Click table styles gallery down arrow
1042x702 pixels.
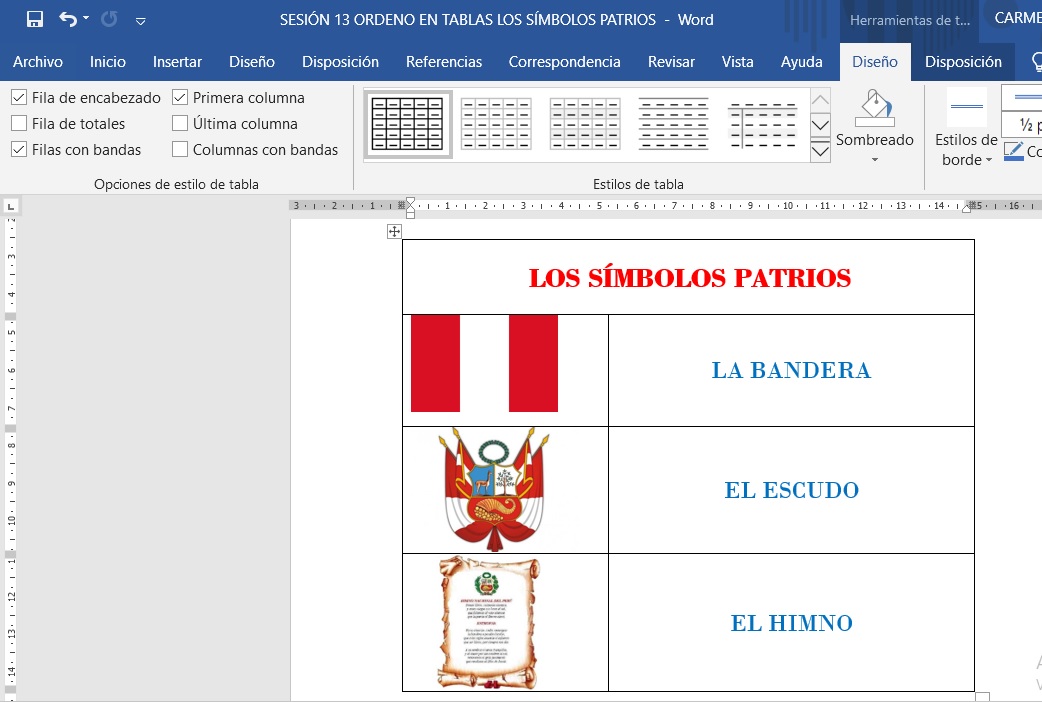coord(821,125)
